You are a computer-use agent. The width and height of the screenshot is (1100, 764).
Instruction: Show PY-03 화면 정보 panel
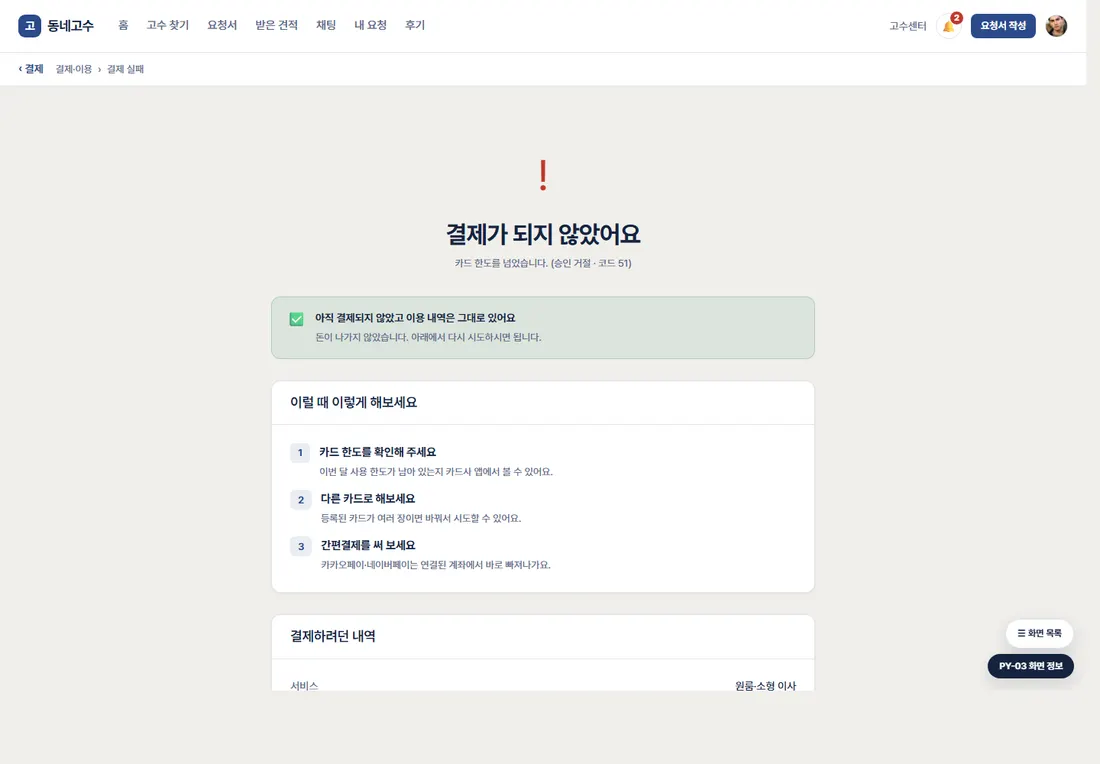point(1031,666)
